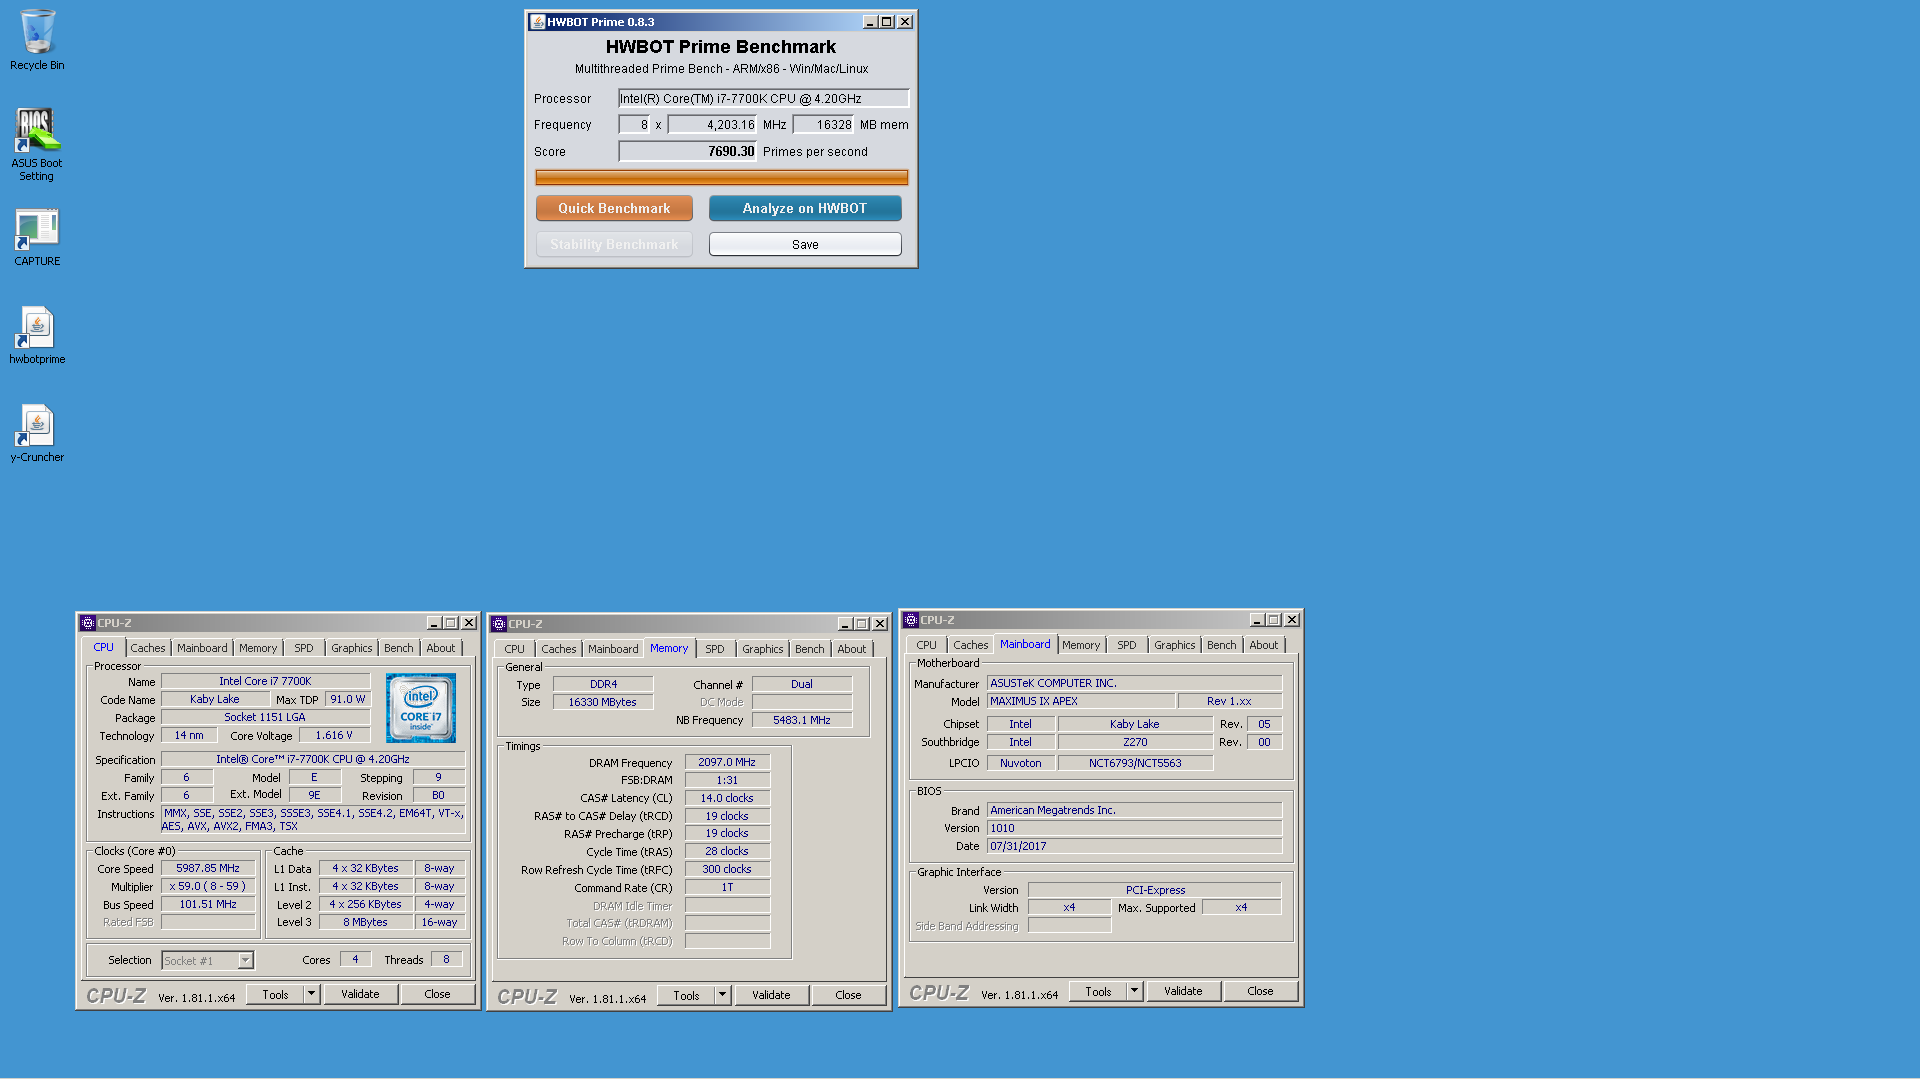This screenshot has height=1080, width=1920.
Task: Click the Mainboard CPU-Z window title icon
Action: point(911,620)
